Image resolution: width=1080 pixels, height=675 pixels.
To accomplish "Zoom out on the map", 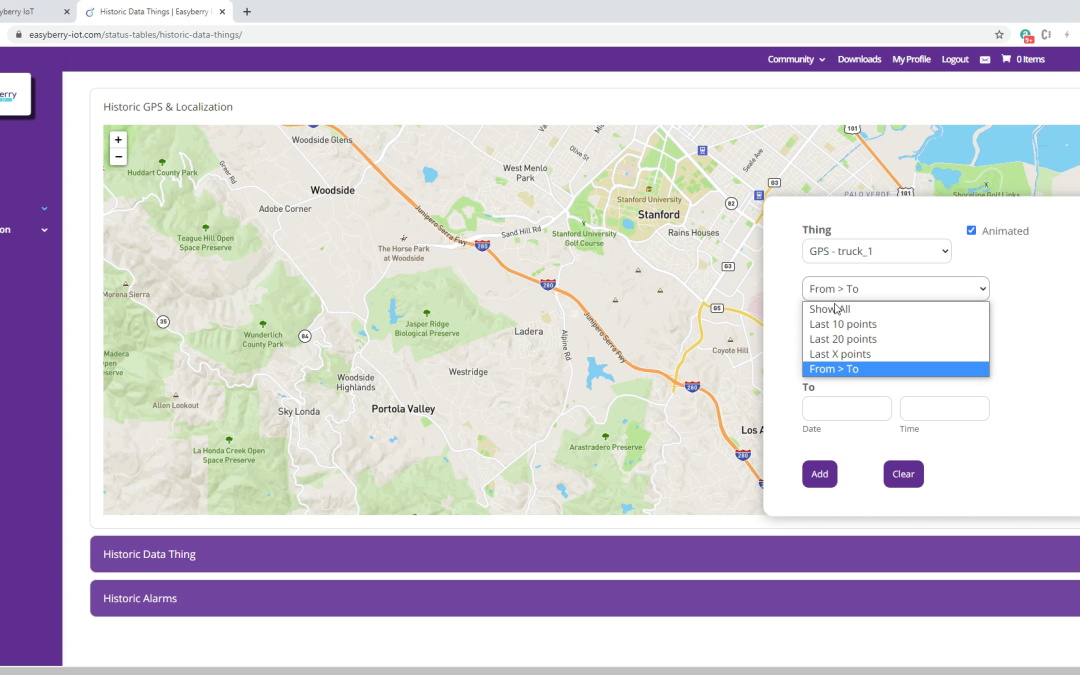I will click(118, 157).
